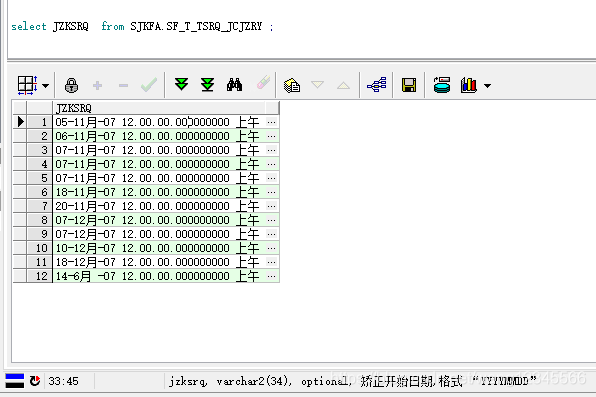Click row number 4 header
Viewport: 596px width, 397px height.
coord(40,164)
